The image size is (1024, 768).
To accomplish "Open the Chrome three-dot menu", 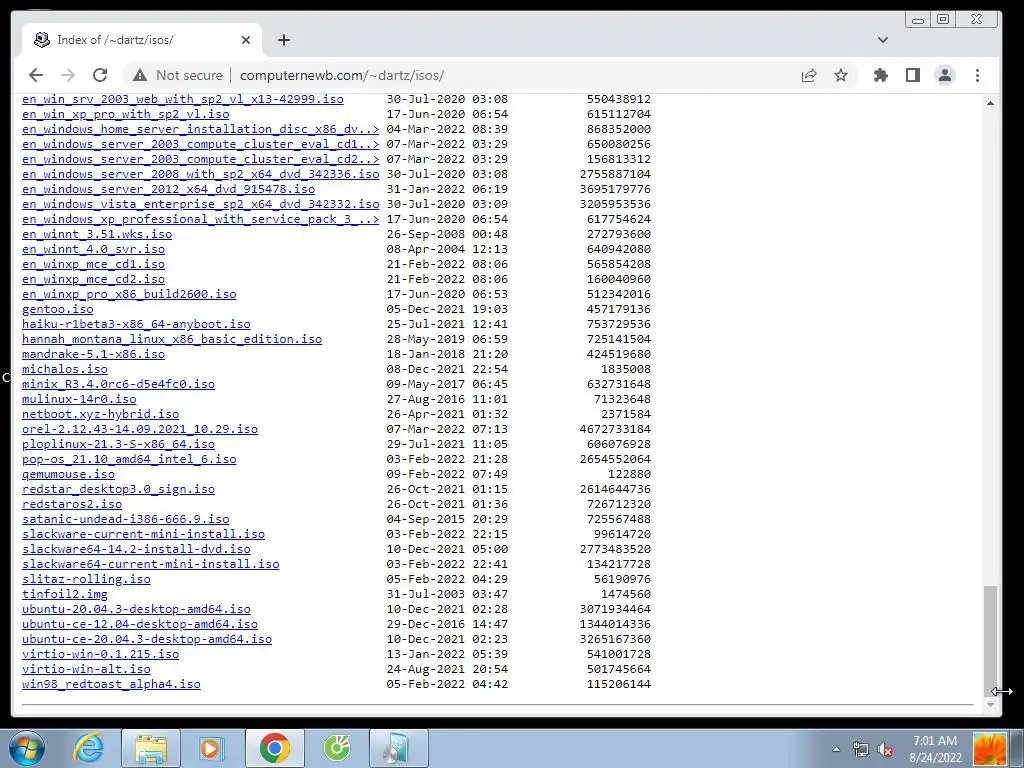I will click(978, 75).
